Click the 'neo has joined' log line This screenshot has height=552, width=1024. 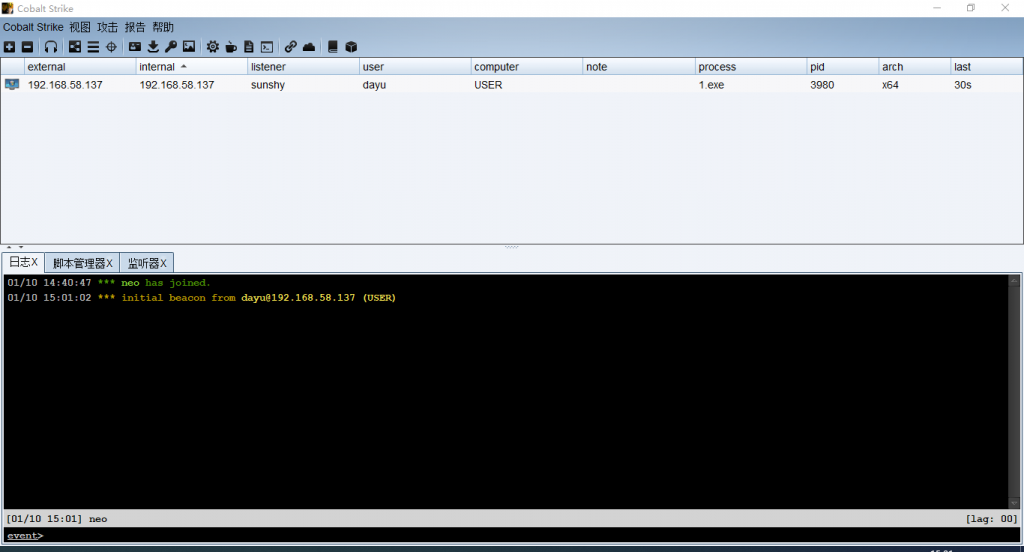tap(108, 283)
